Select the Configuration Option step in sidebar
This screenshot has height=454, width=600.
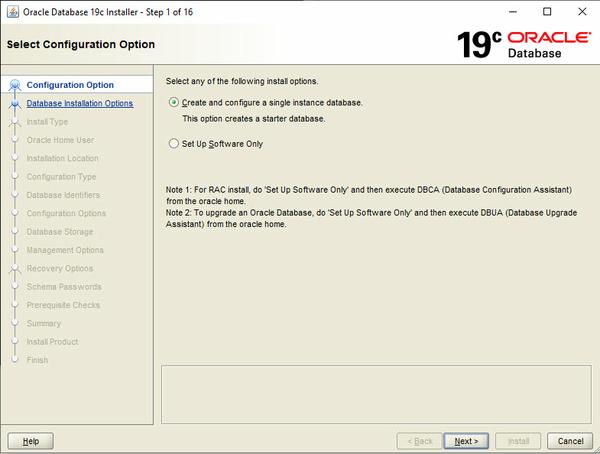tap(70, 85)
